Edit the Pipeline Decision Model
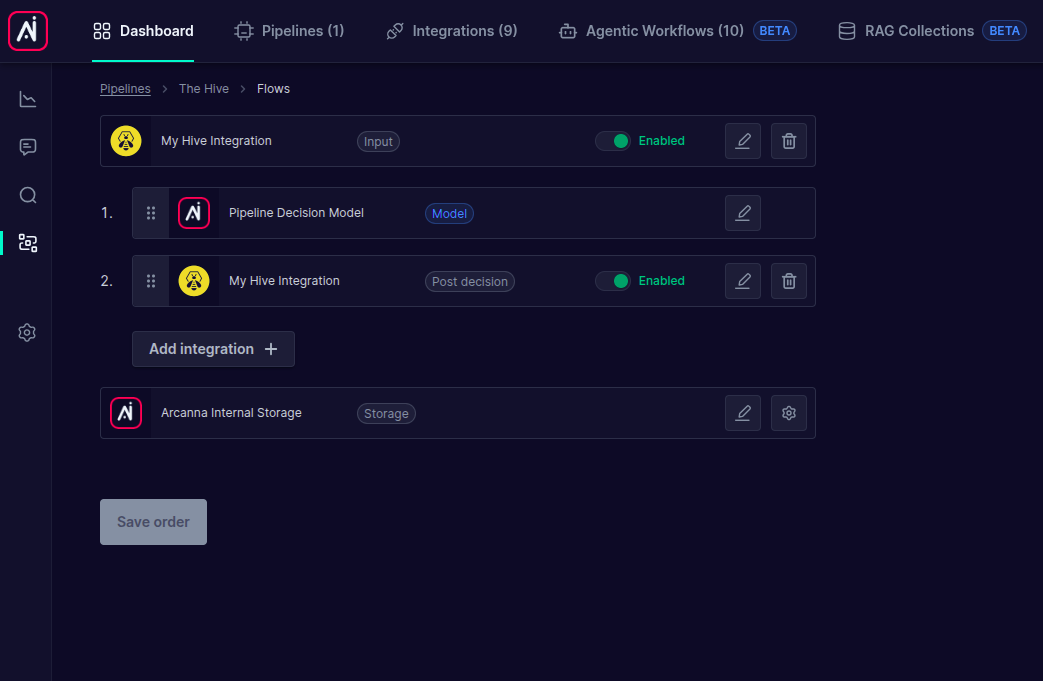The height and width of the screenshot is (681, 1043). tap(743, 213)
